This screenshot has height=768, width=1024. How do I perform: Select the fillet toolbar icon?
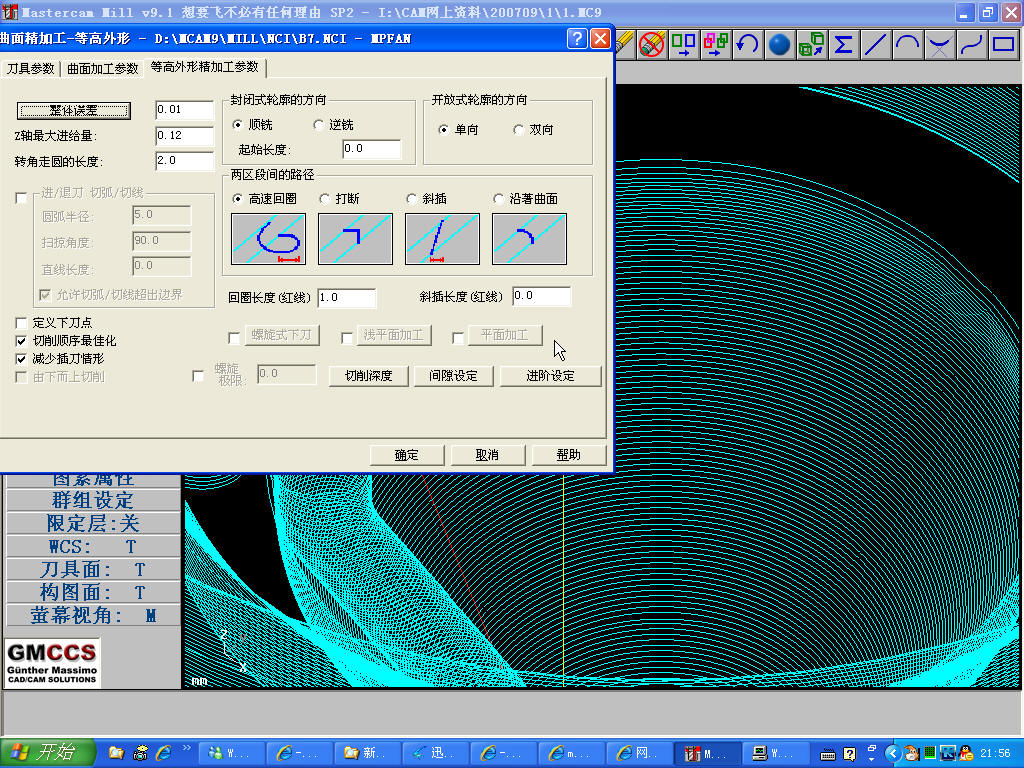click(939, 44)
